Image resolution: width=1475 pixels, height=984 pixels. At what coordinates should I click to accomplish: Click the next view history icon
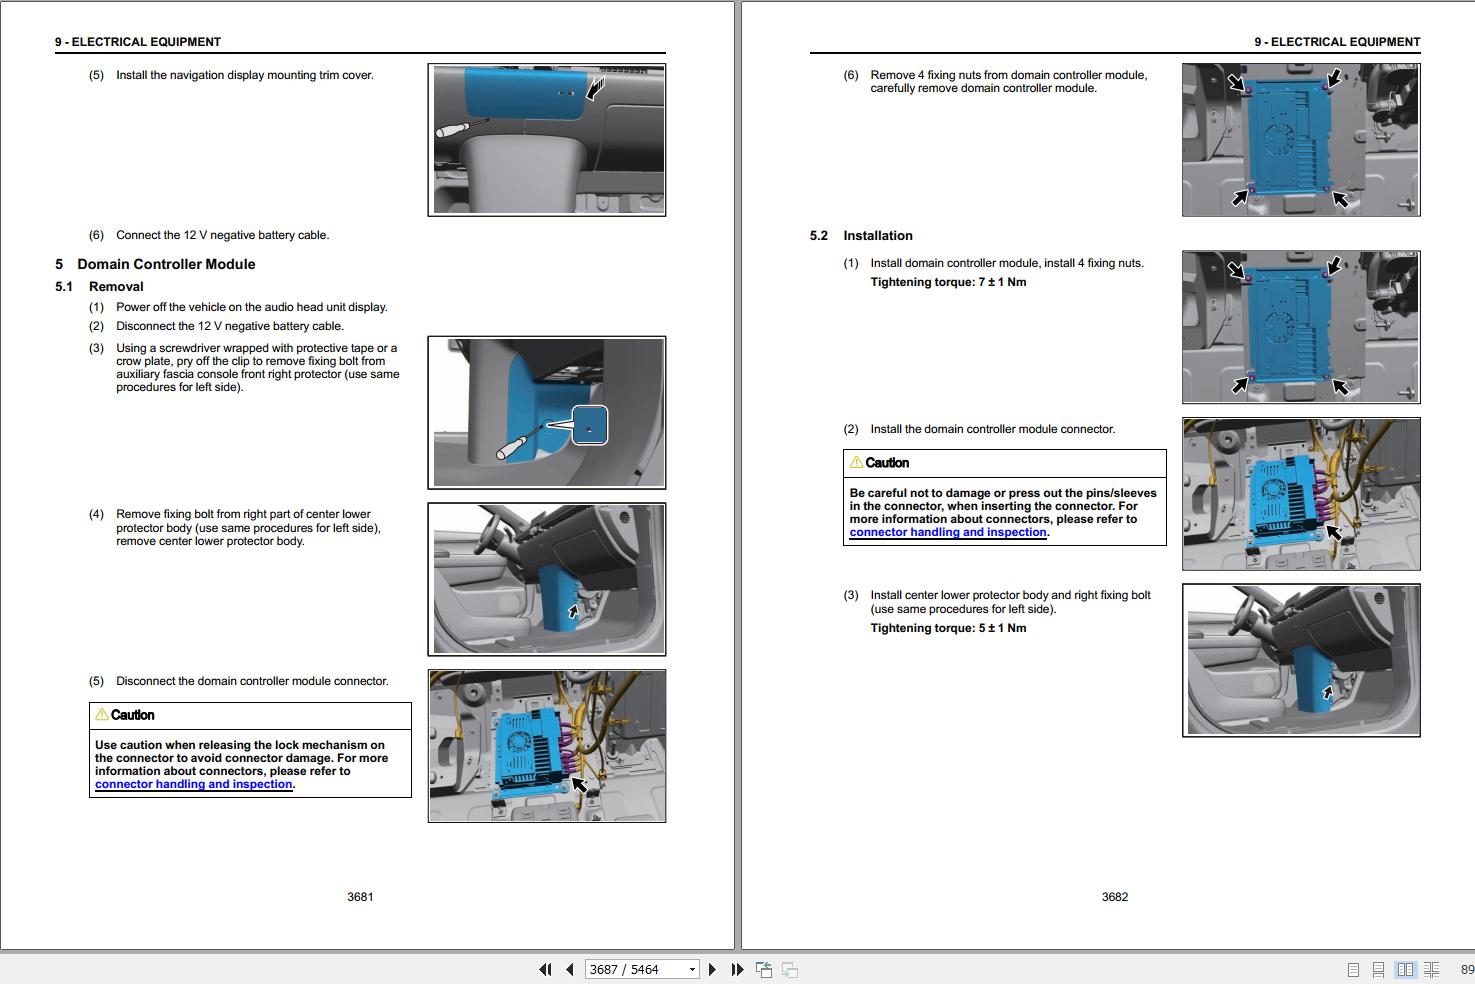point(790,969)
